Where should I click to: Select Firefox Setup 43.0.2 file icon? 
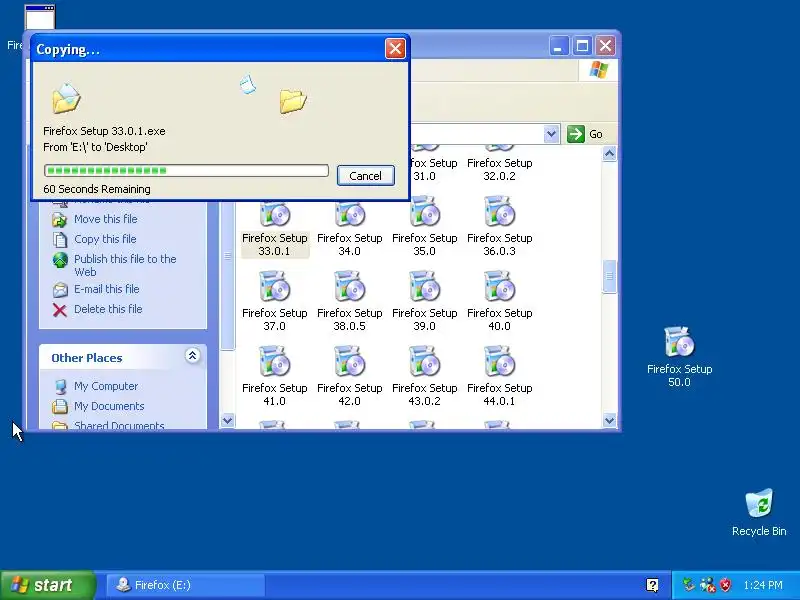click(x=424, y=362)
